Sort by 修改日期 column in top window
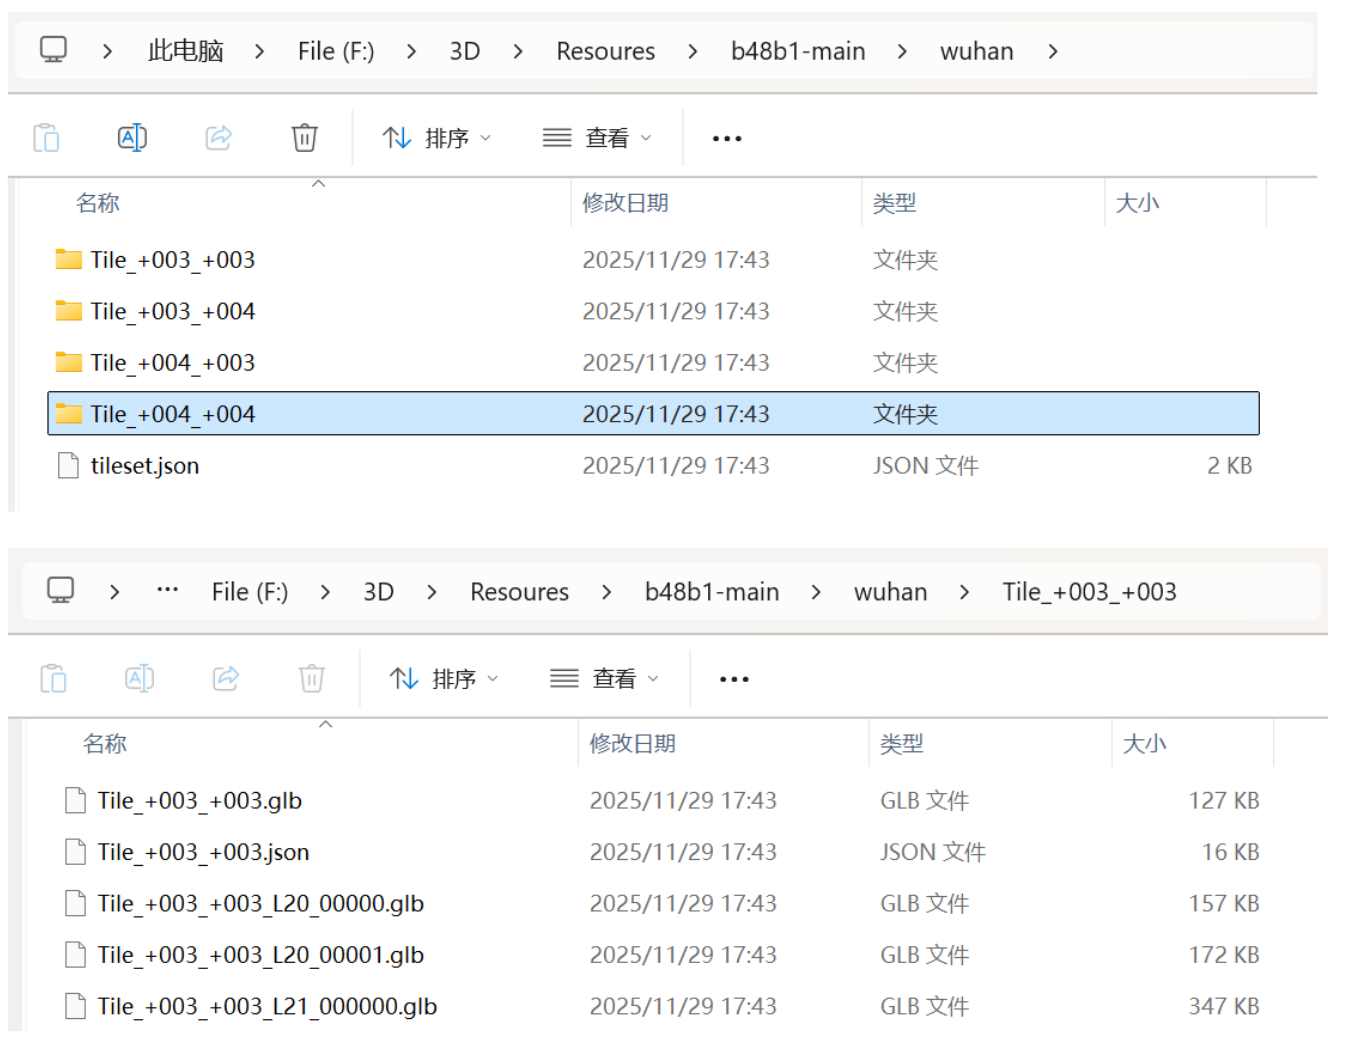Viewport: 1358px width, 1038px height. click(x=626, y=203)
